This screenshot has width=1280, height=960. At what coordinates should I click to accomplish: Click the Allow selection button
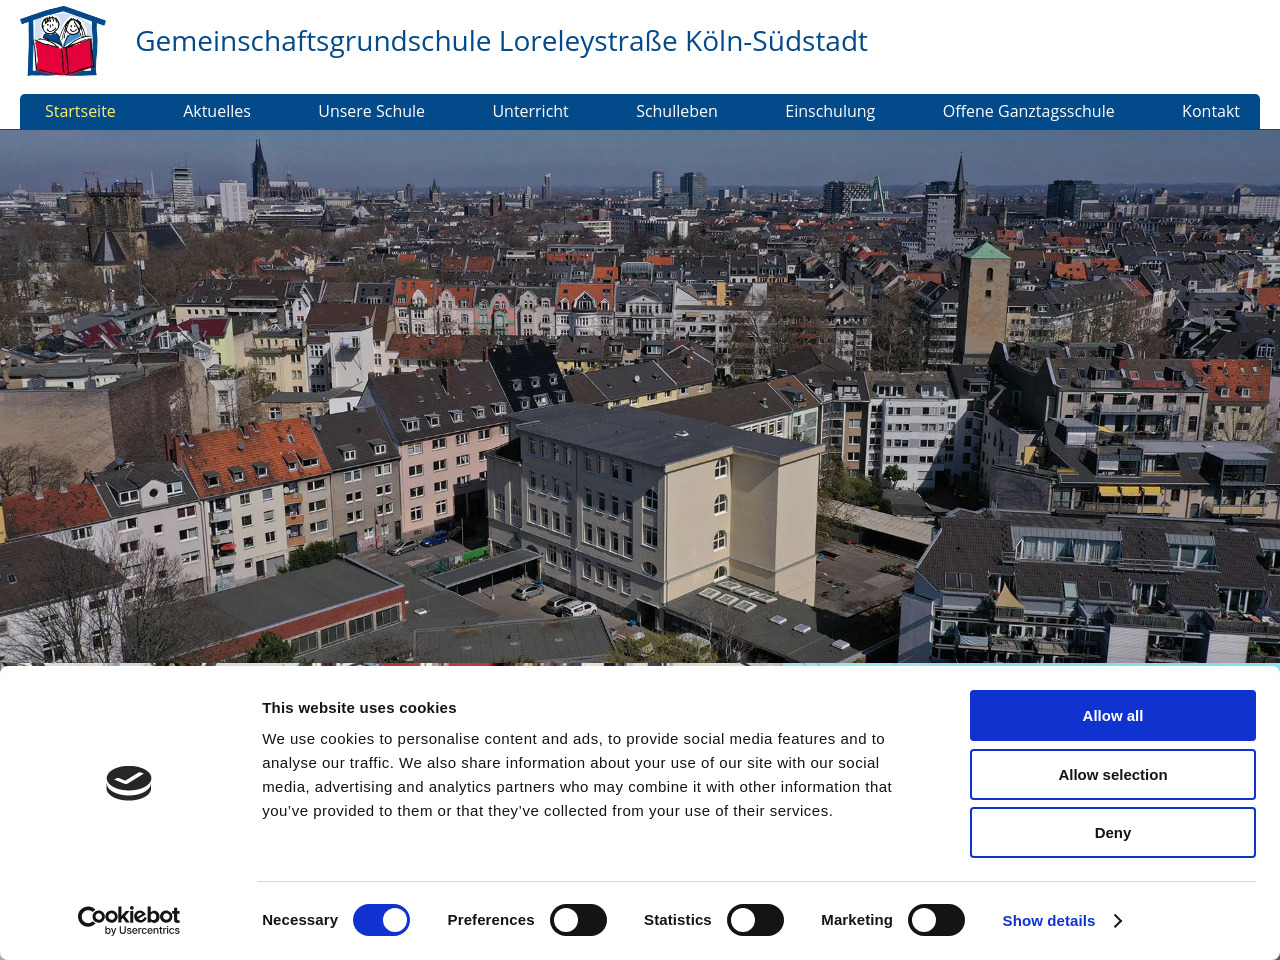[1112, 775]
